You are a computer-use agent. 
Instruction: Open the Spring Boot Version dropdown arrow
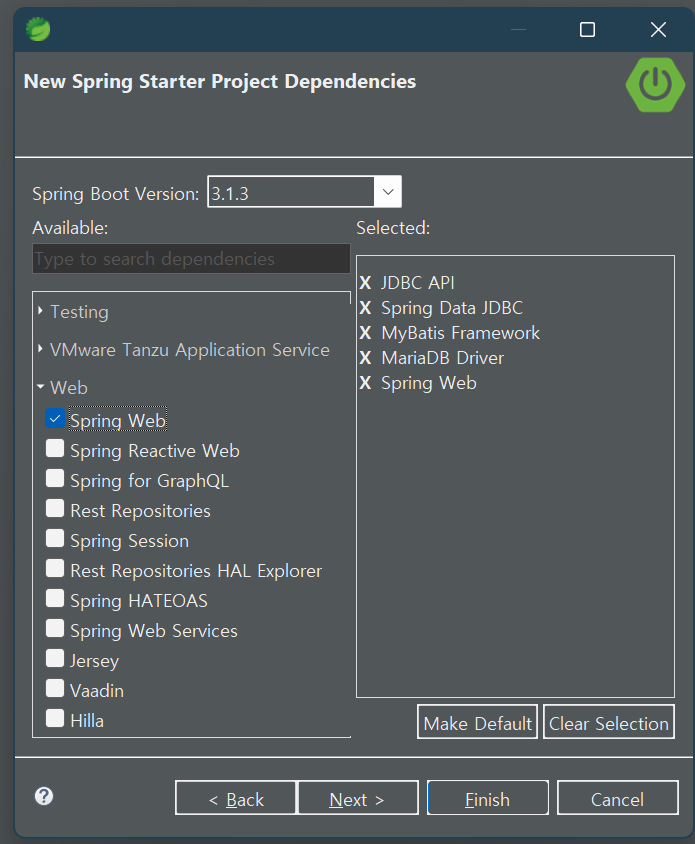[x=388, y=192]
